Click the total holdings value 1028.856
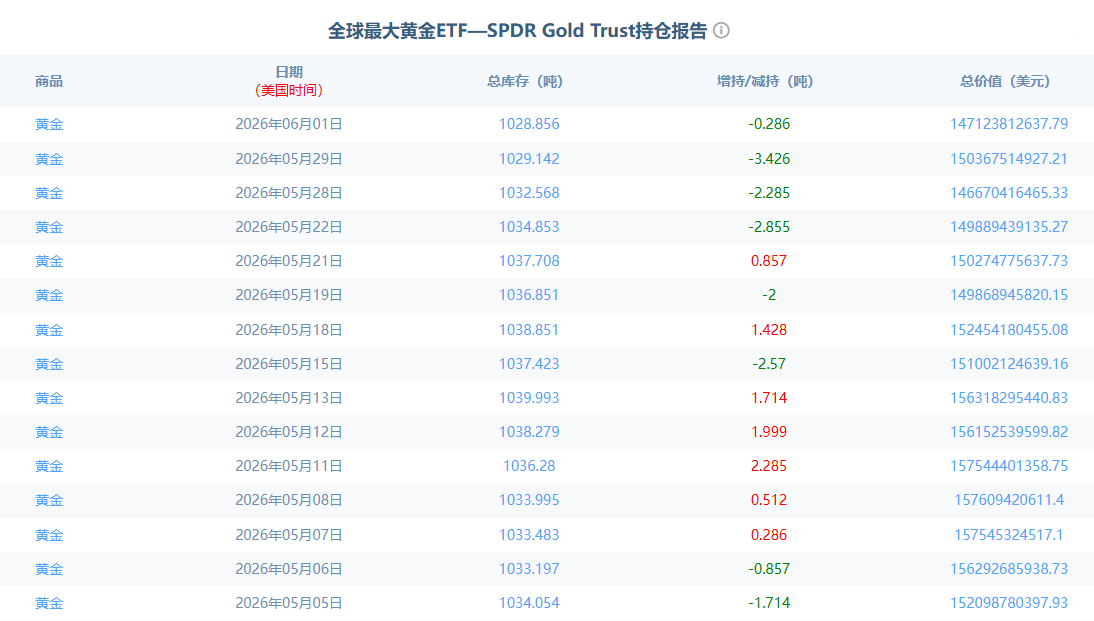The width and height of the screenshot is (1094, 621). pyautogui.click(x=529, y=124)
